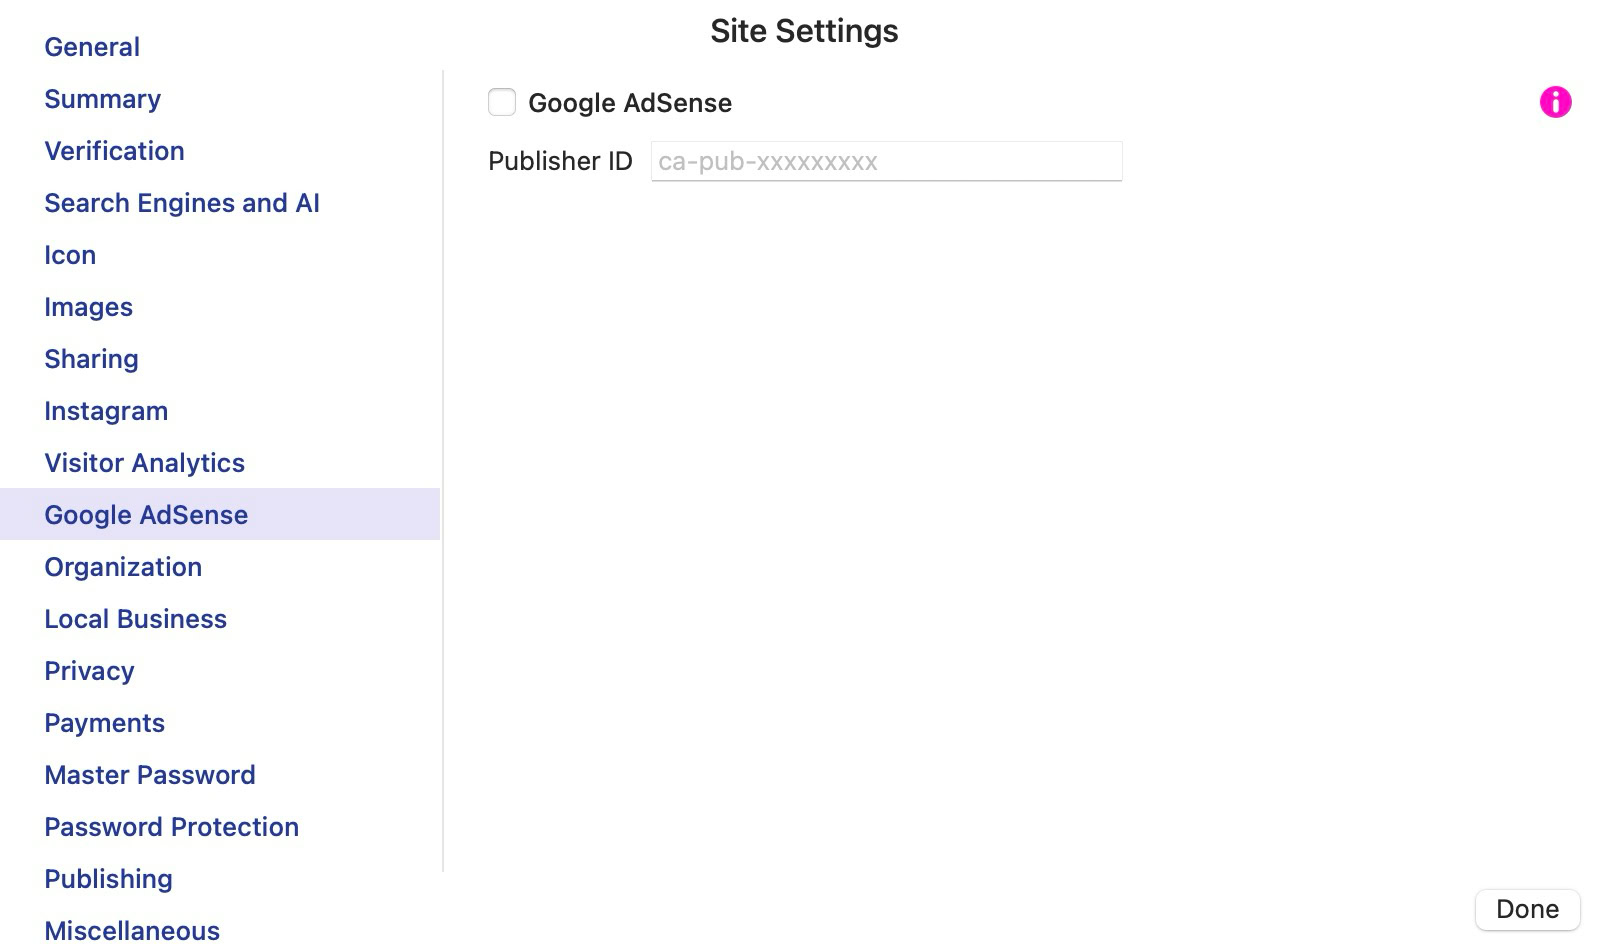The width and height of the screenshot is (1610, 950).
Task: Switch to Sharing settings
Action: (91, 359)
